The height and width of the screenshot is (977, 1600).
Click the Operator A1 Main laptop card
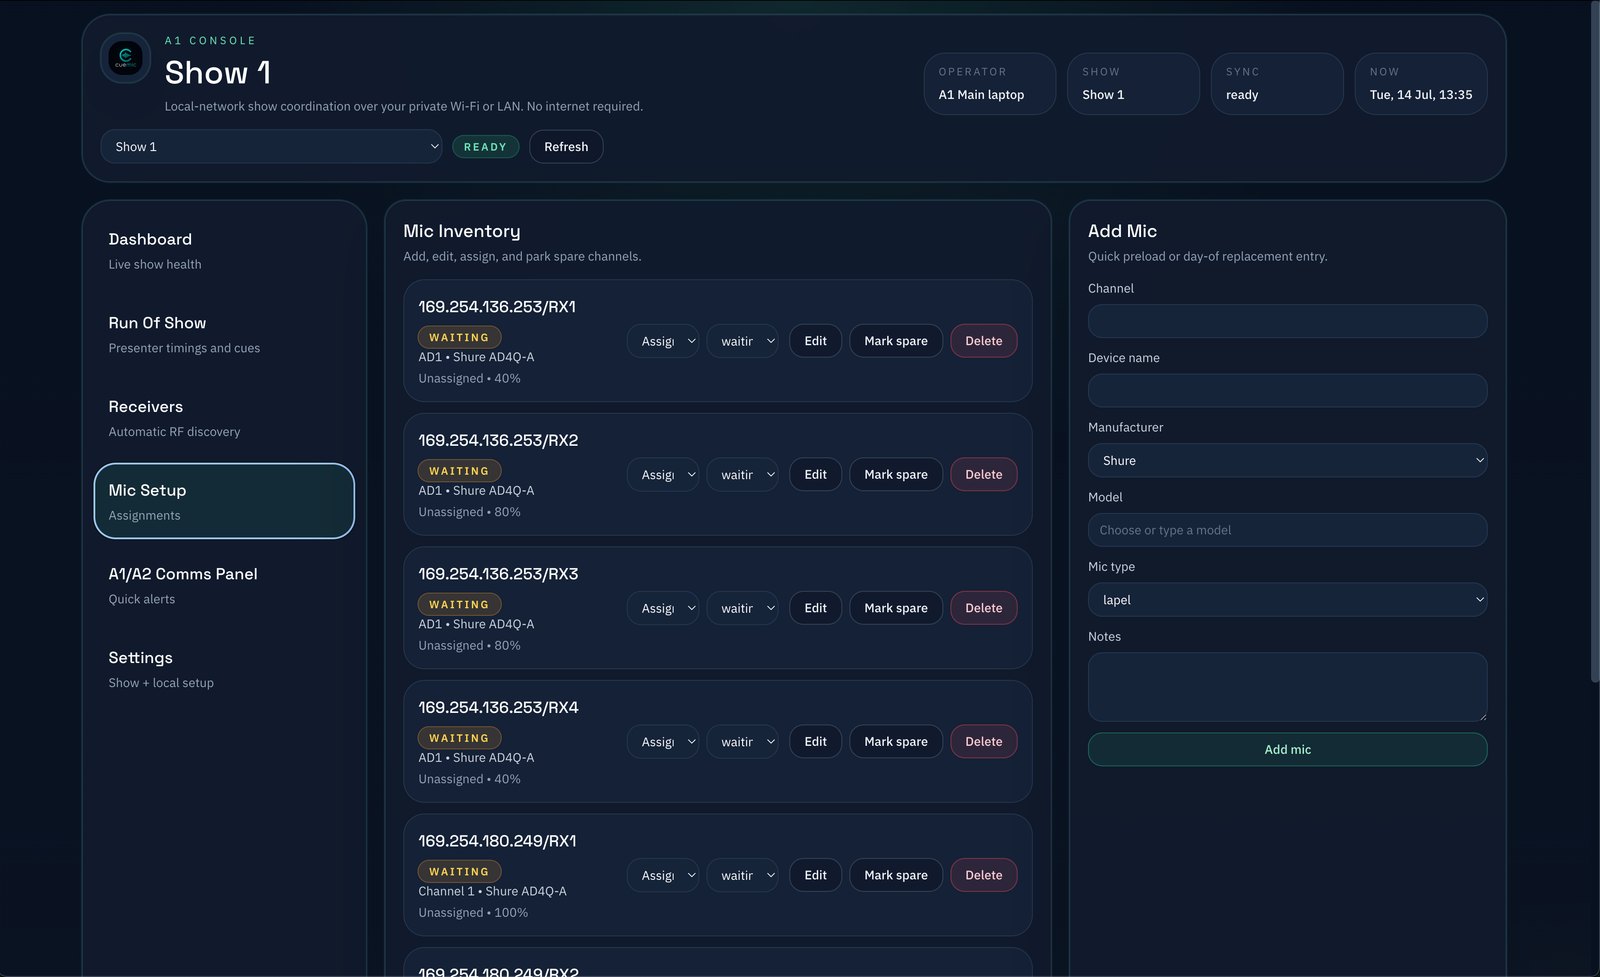[989, 84]
